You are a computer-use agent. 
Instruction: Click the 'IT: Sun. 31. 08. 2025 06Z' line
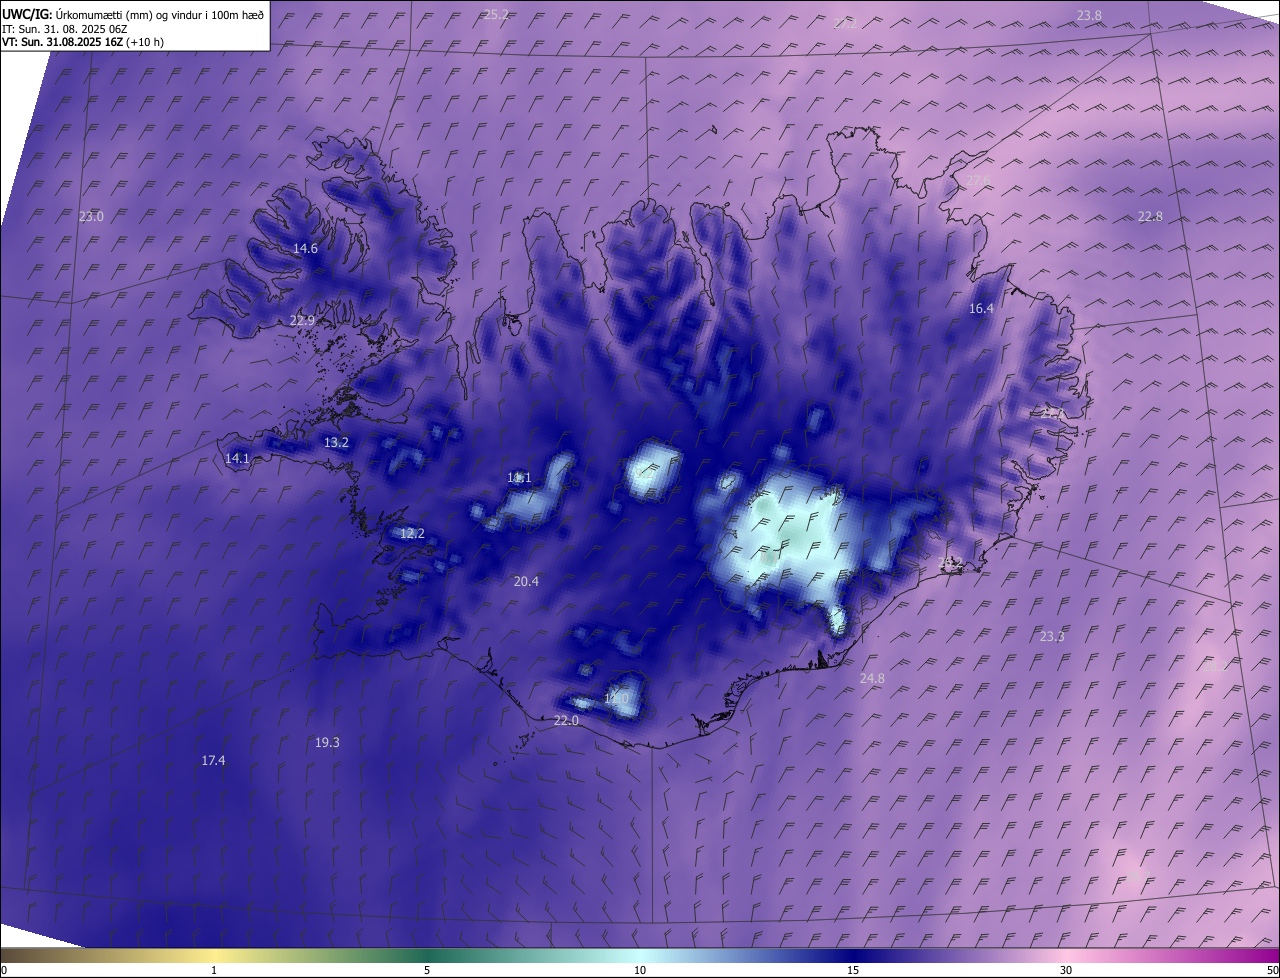point(65,29)
